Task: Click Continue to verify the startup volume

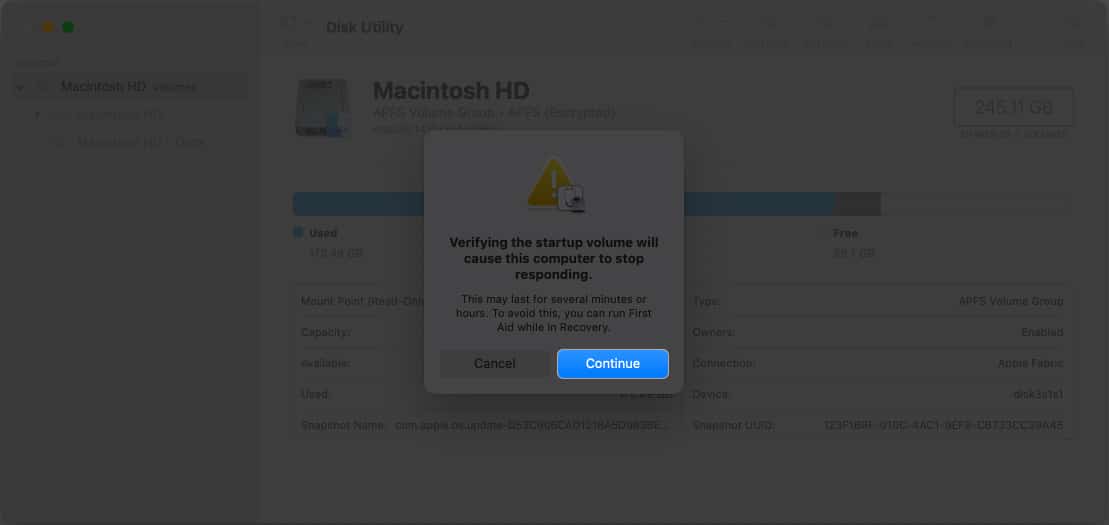Action: (x=612, y=364)
